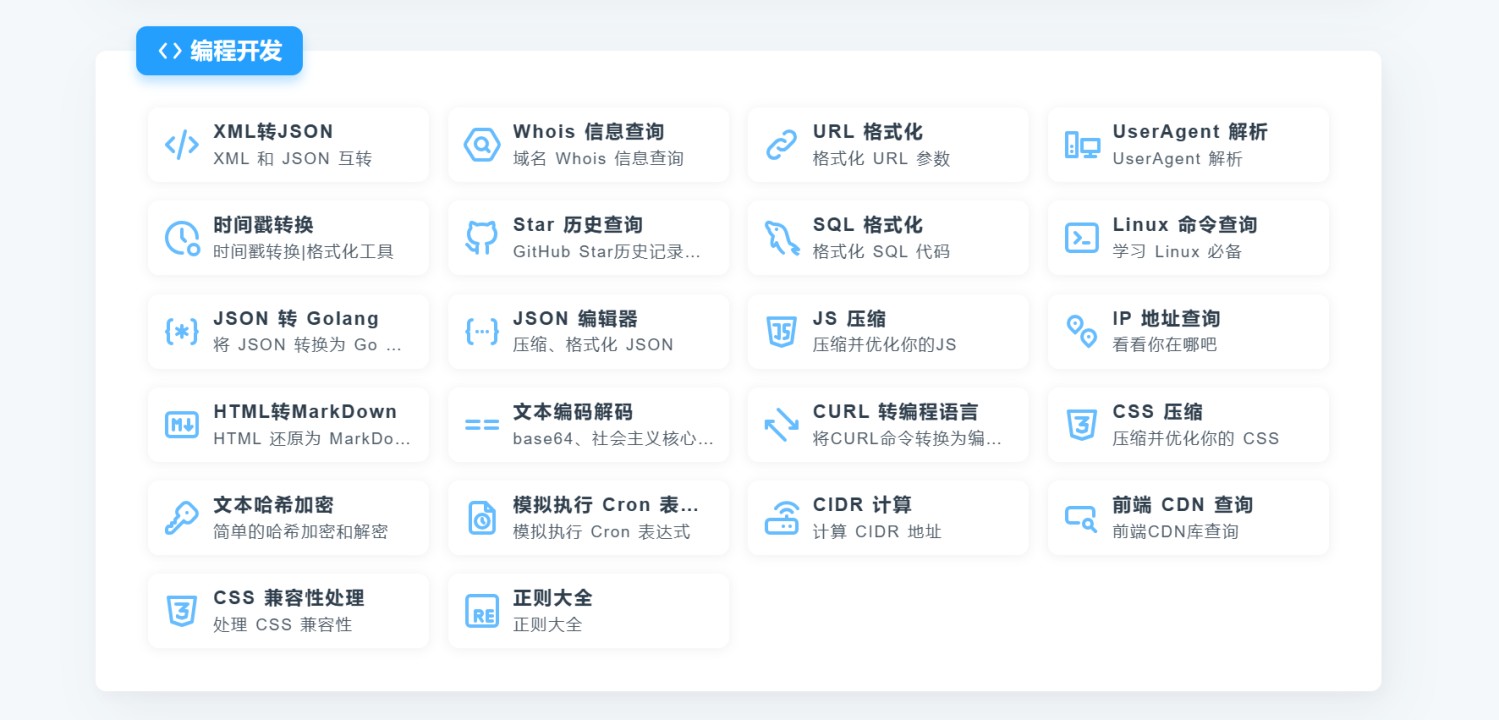
Task: Click the 文本编码解码 double equals icon
Action: click(482, 425)
